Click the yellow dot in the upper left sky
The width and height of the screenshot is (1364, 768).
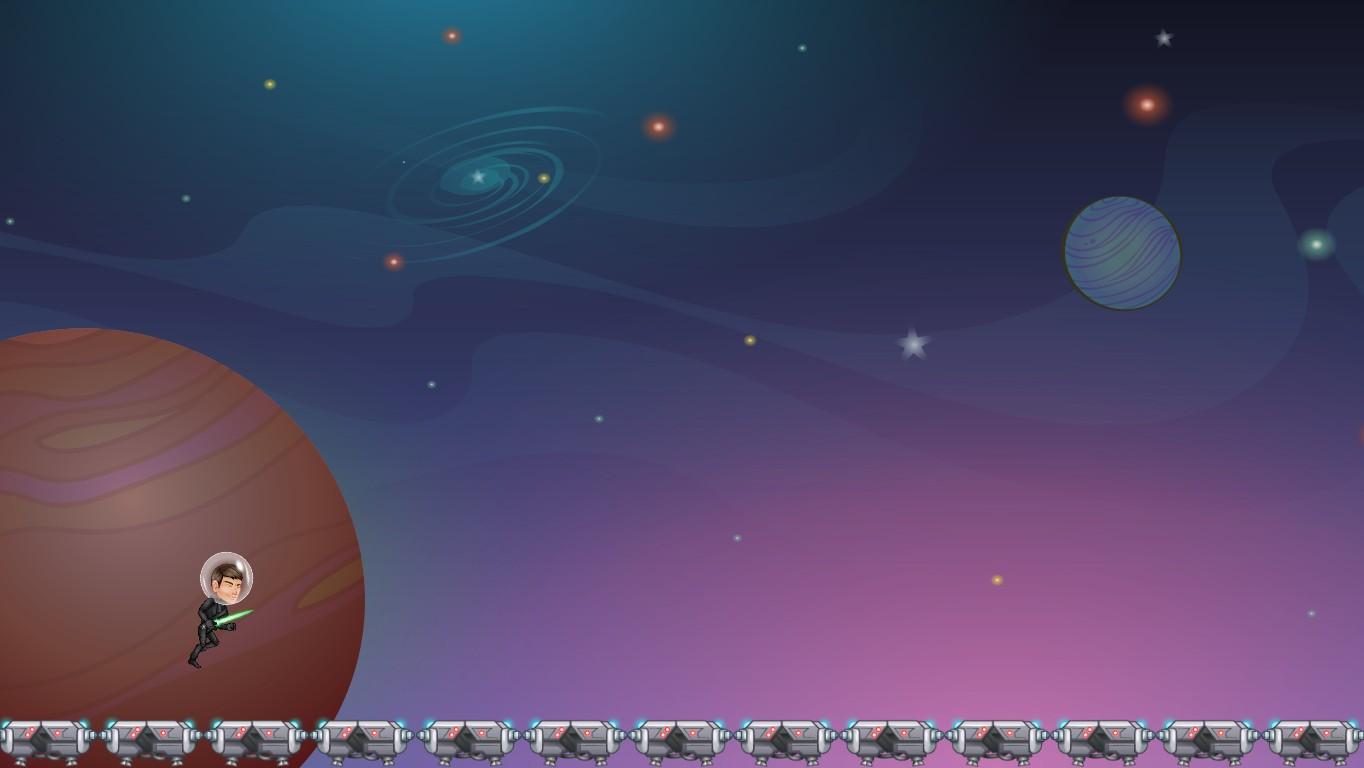point(270,85)
